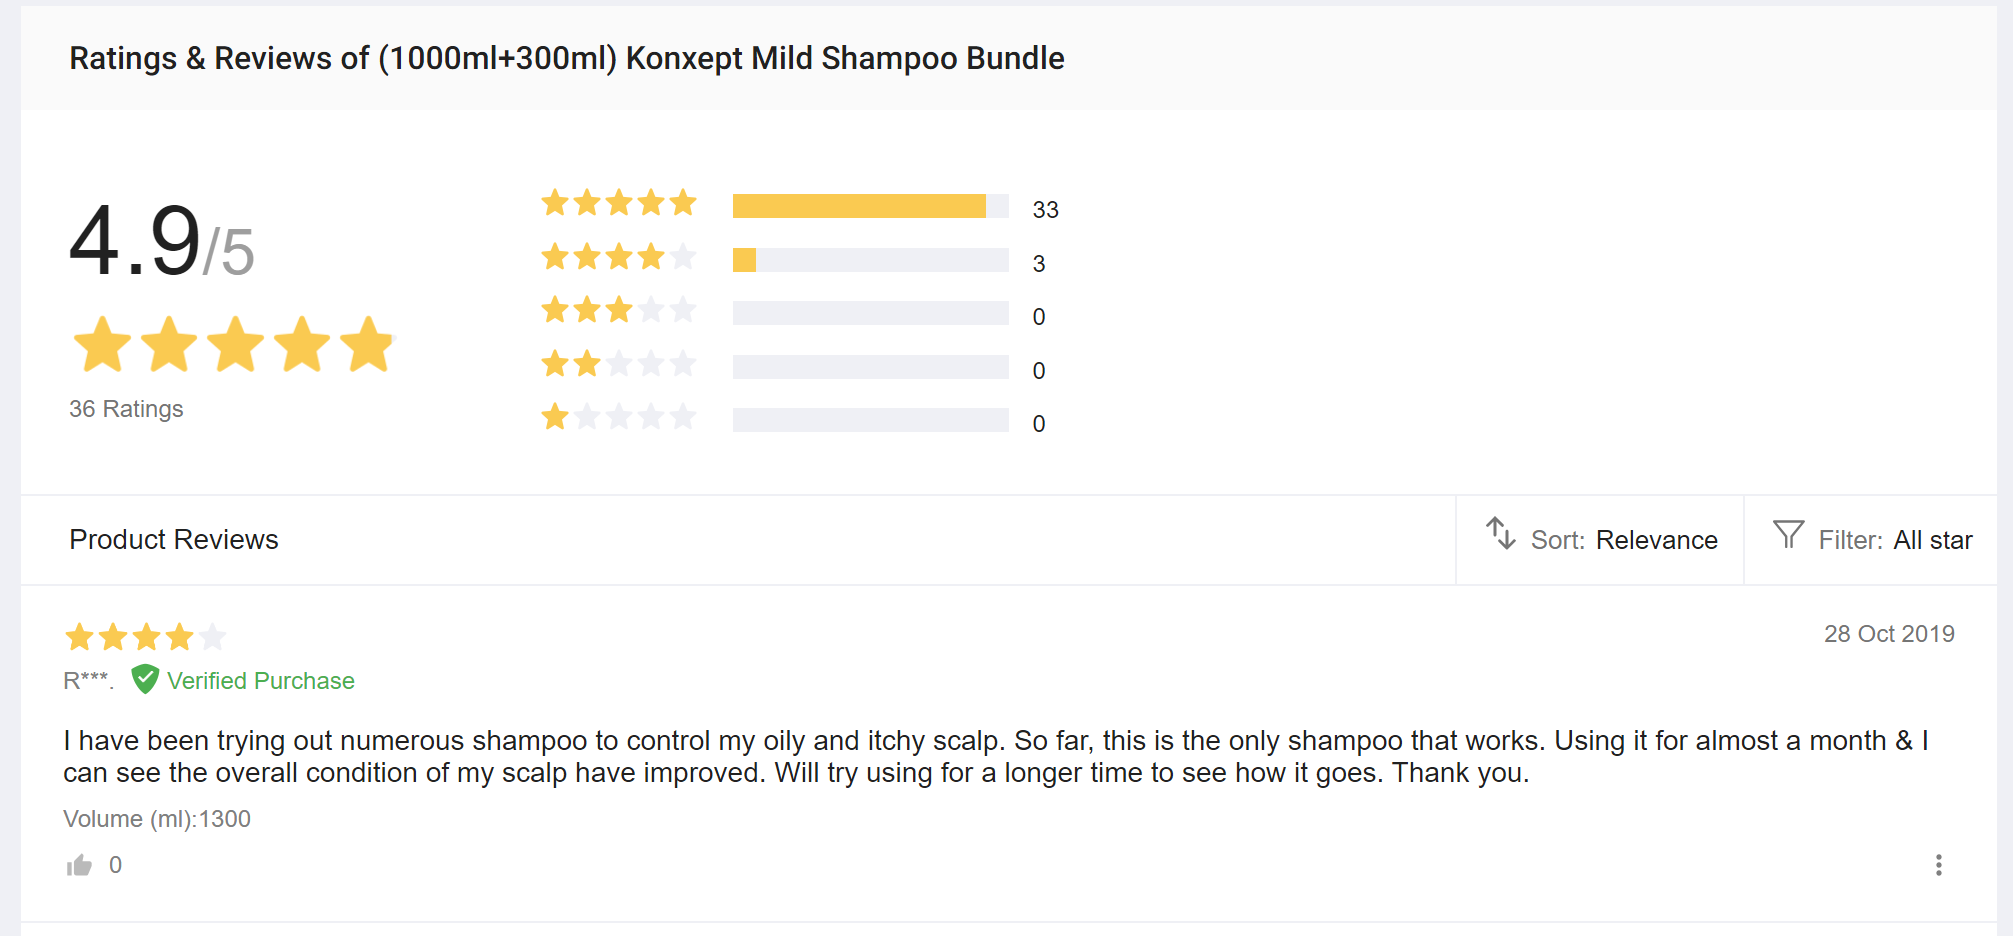The image size is (2013, 936).
Task: Open the Filter: All star dropdown
Action: 1894,540
